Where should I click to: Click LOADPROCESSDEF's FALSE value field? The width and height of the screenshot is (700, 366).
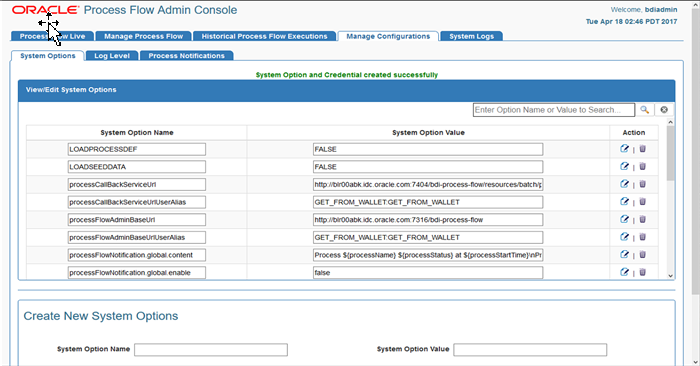coord(428,149)
